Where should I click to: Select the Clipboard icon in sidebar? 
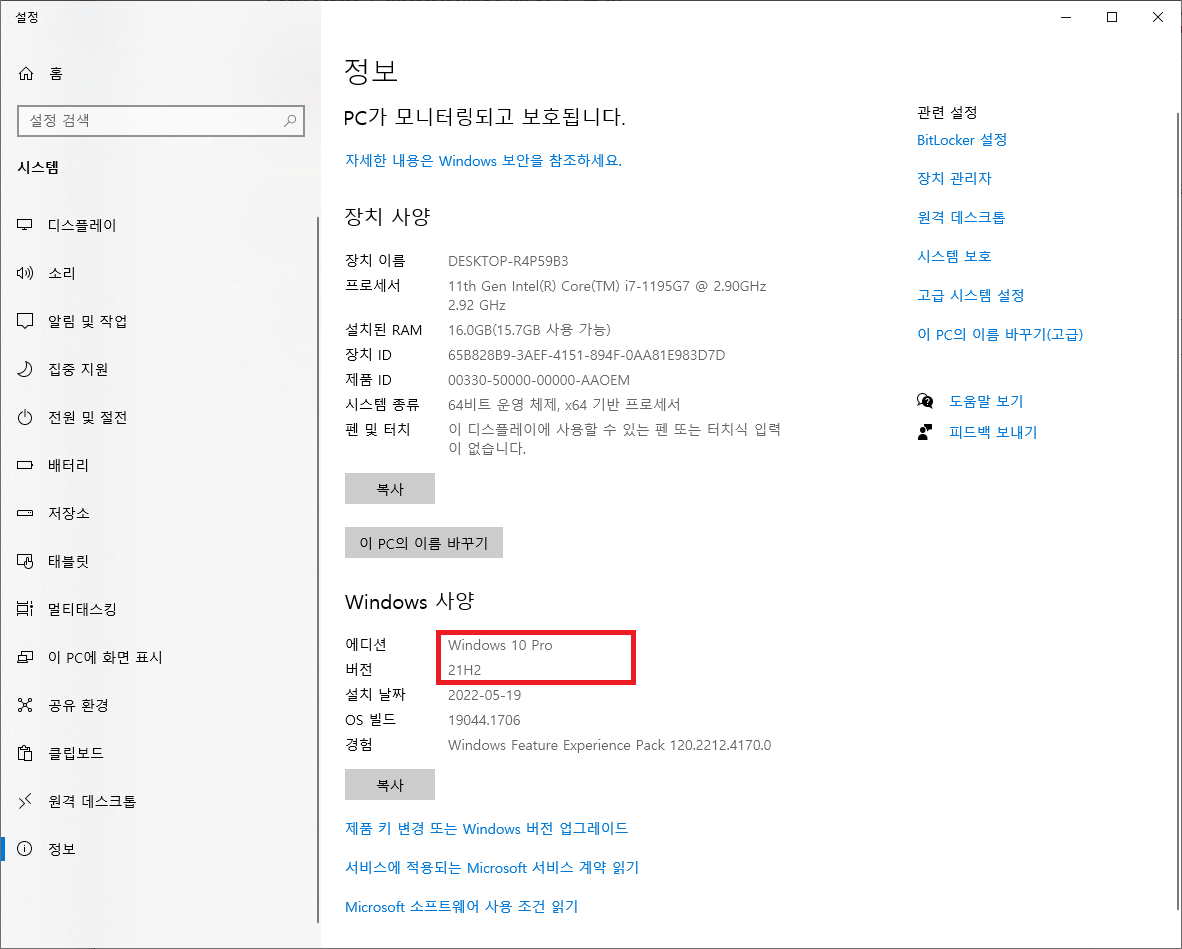coord(26,753)
